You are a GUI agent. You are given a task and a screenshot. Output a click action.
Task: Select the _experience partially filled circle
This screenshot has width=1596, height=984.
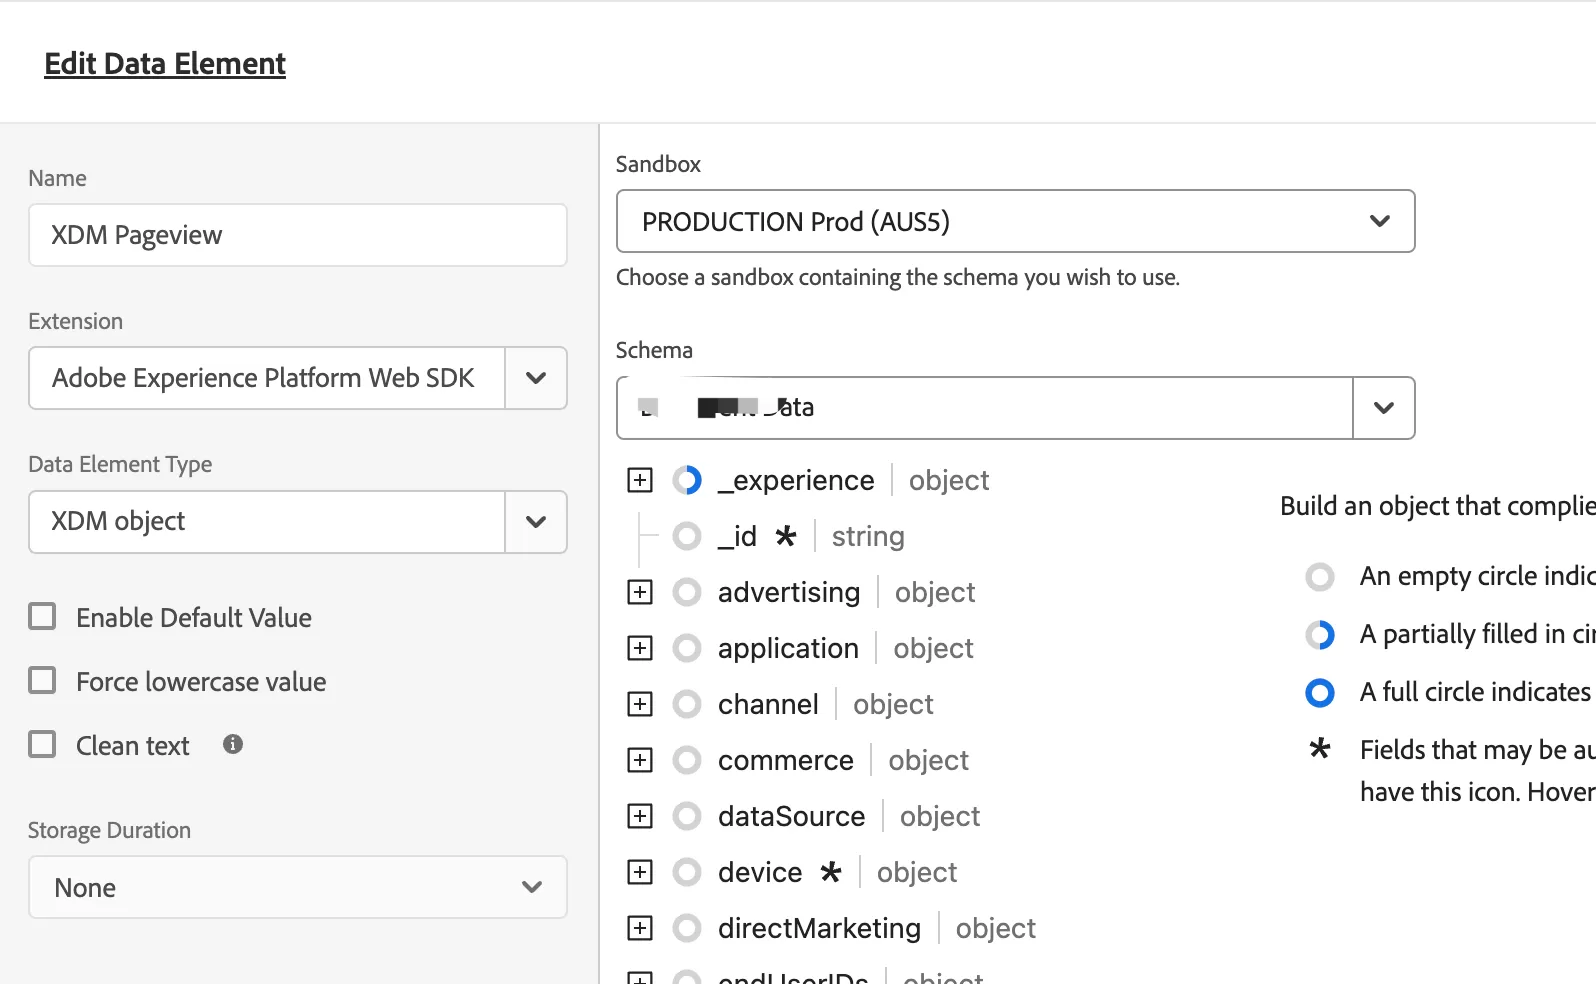coord(687,480)
